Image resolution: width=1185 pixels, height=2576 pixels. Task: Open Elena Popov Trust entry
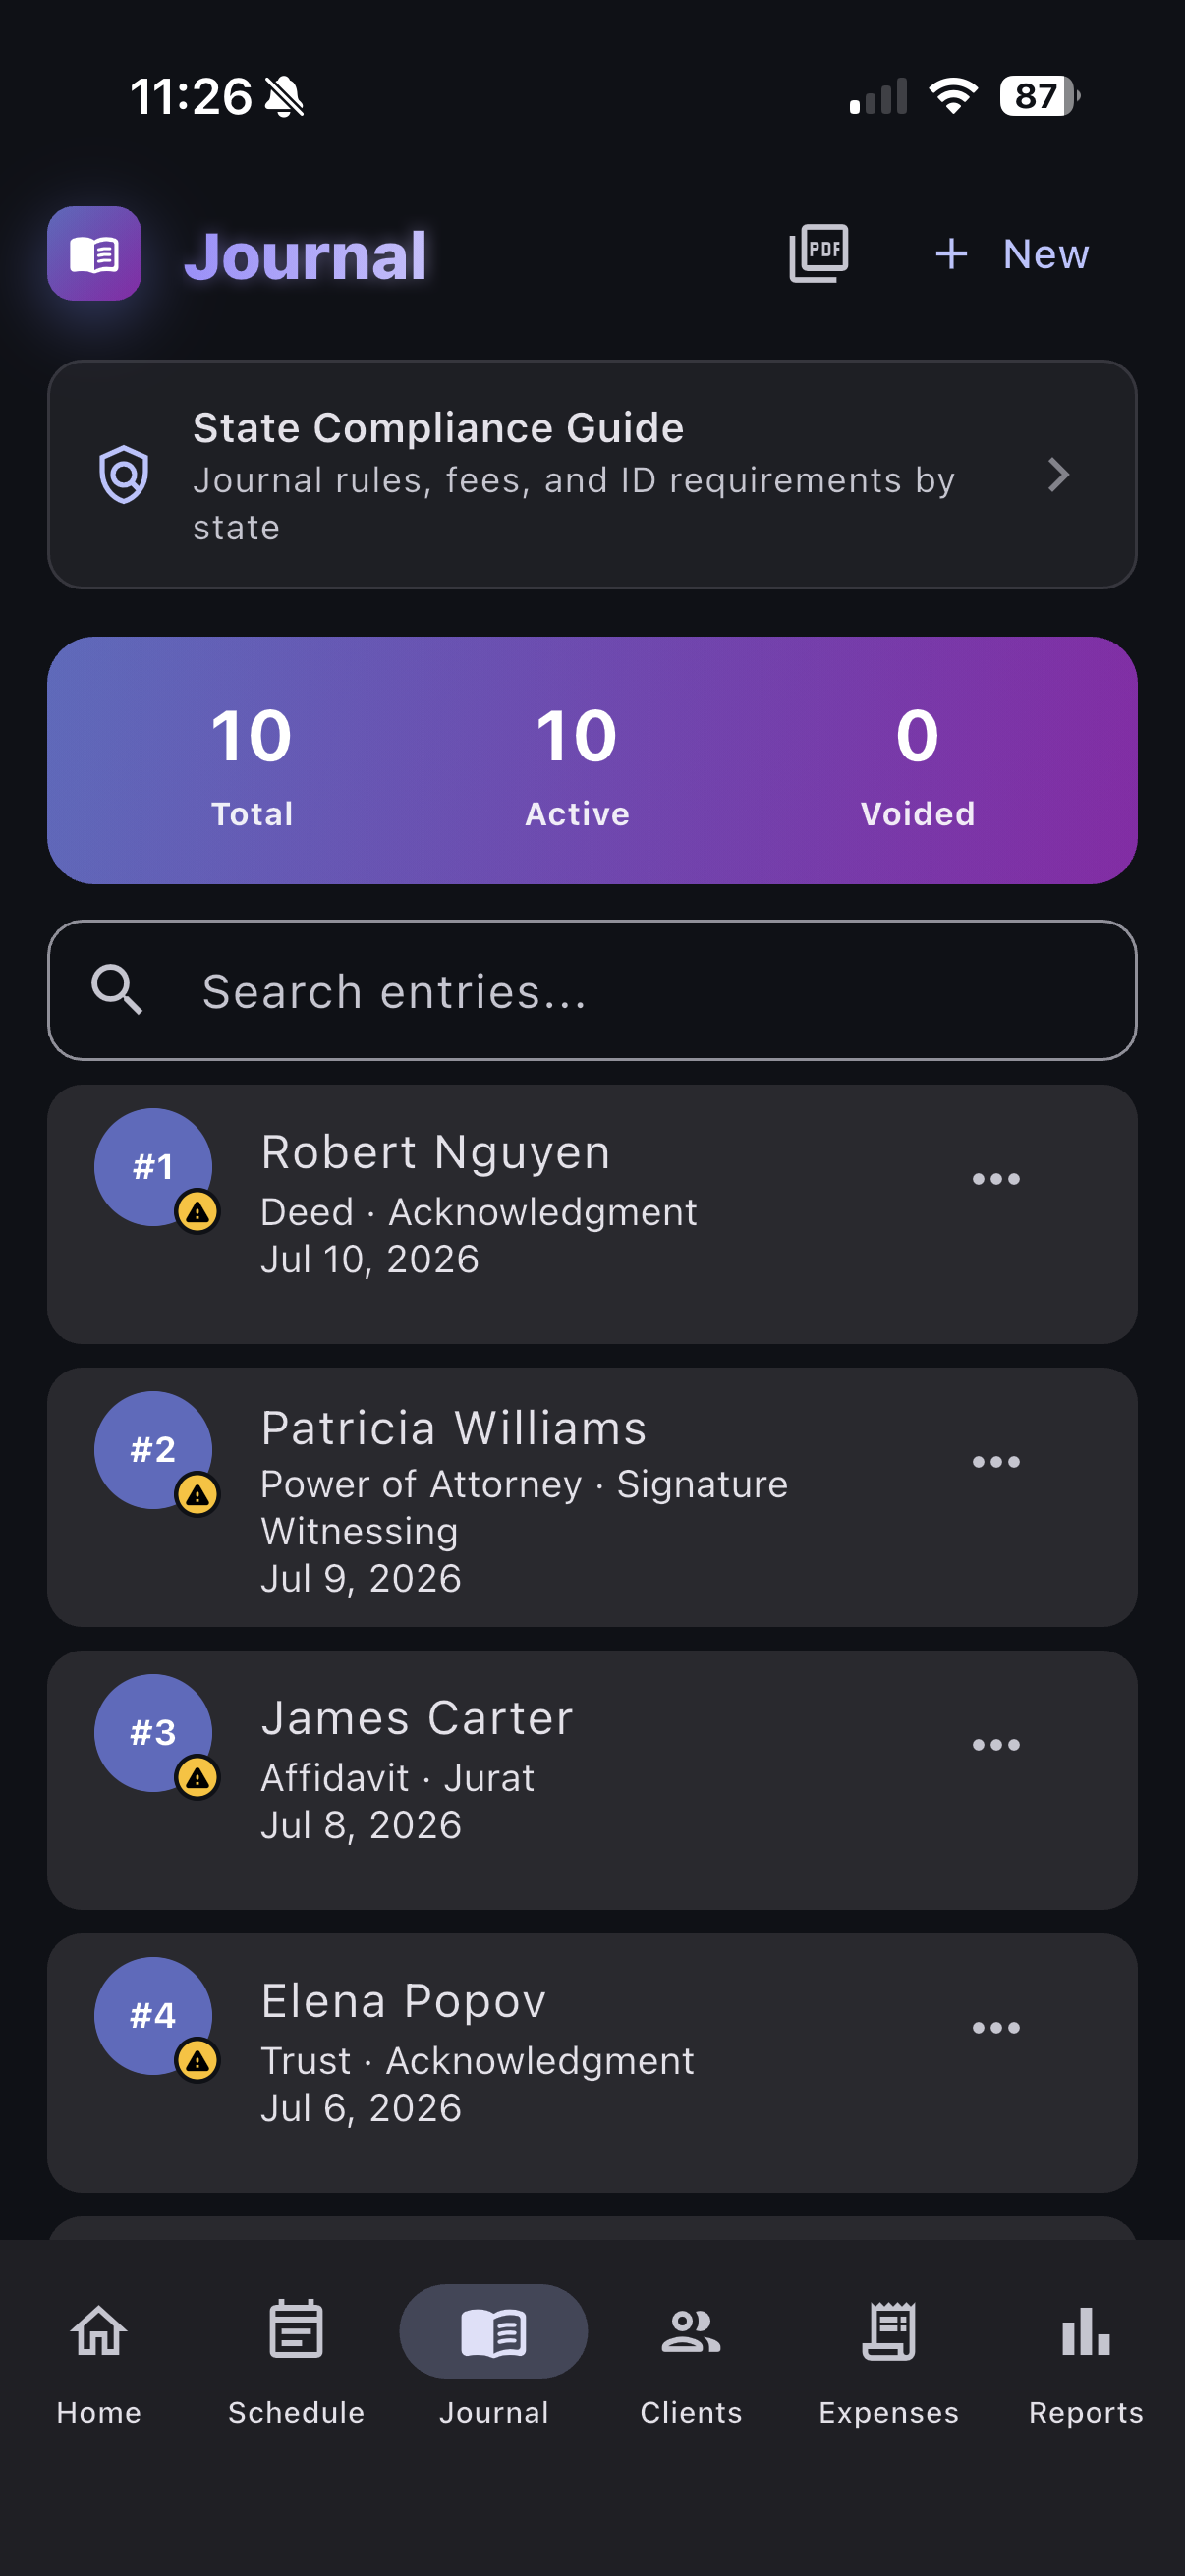point(592,2063)
